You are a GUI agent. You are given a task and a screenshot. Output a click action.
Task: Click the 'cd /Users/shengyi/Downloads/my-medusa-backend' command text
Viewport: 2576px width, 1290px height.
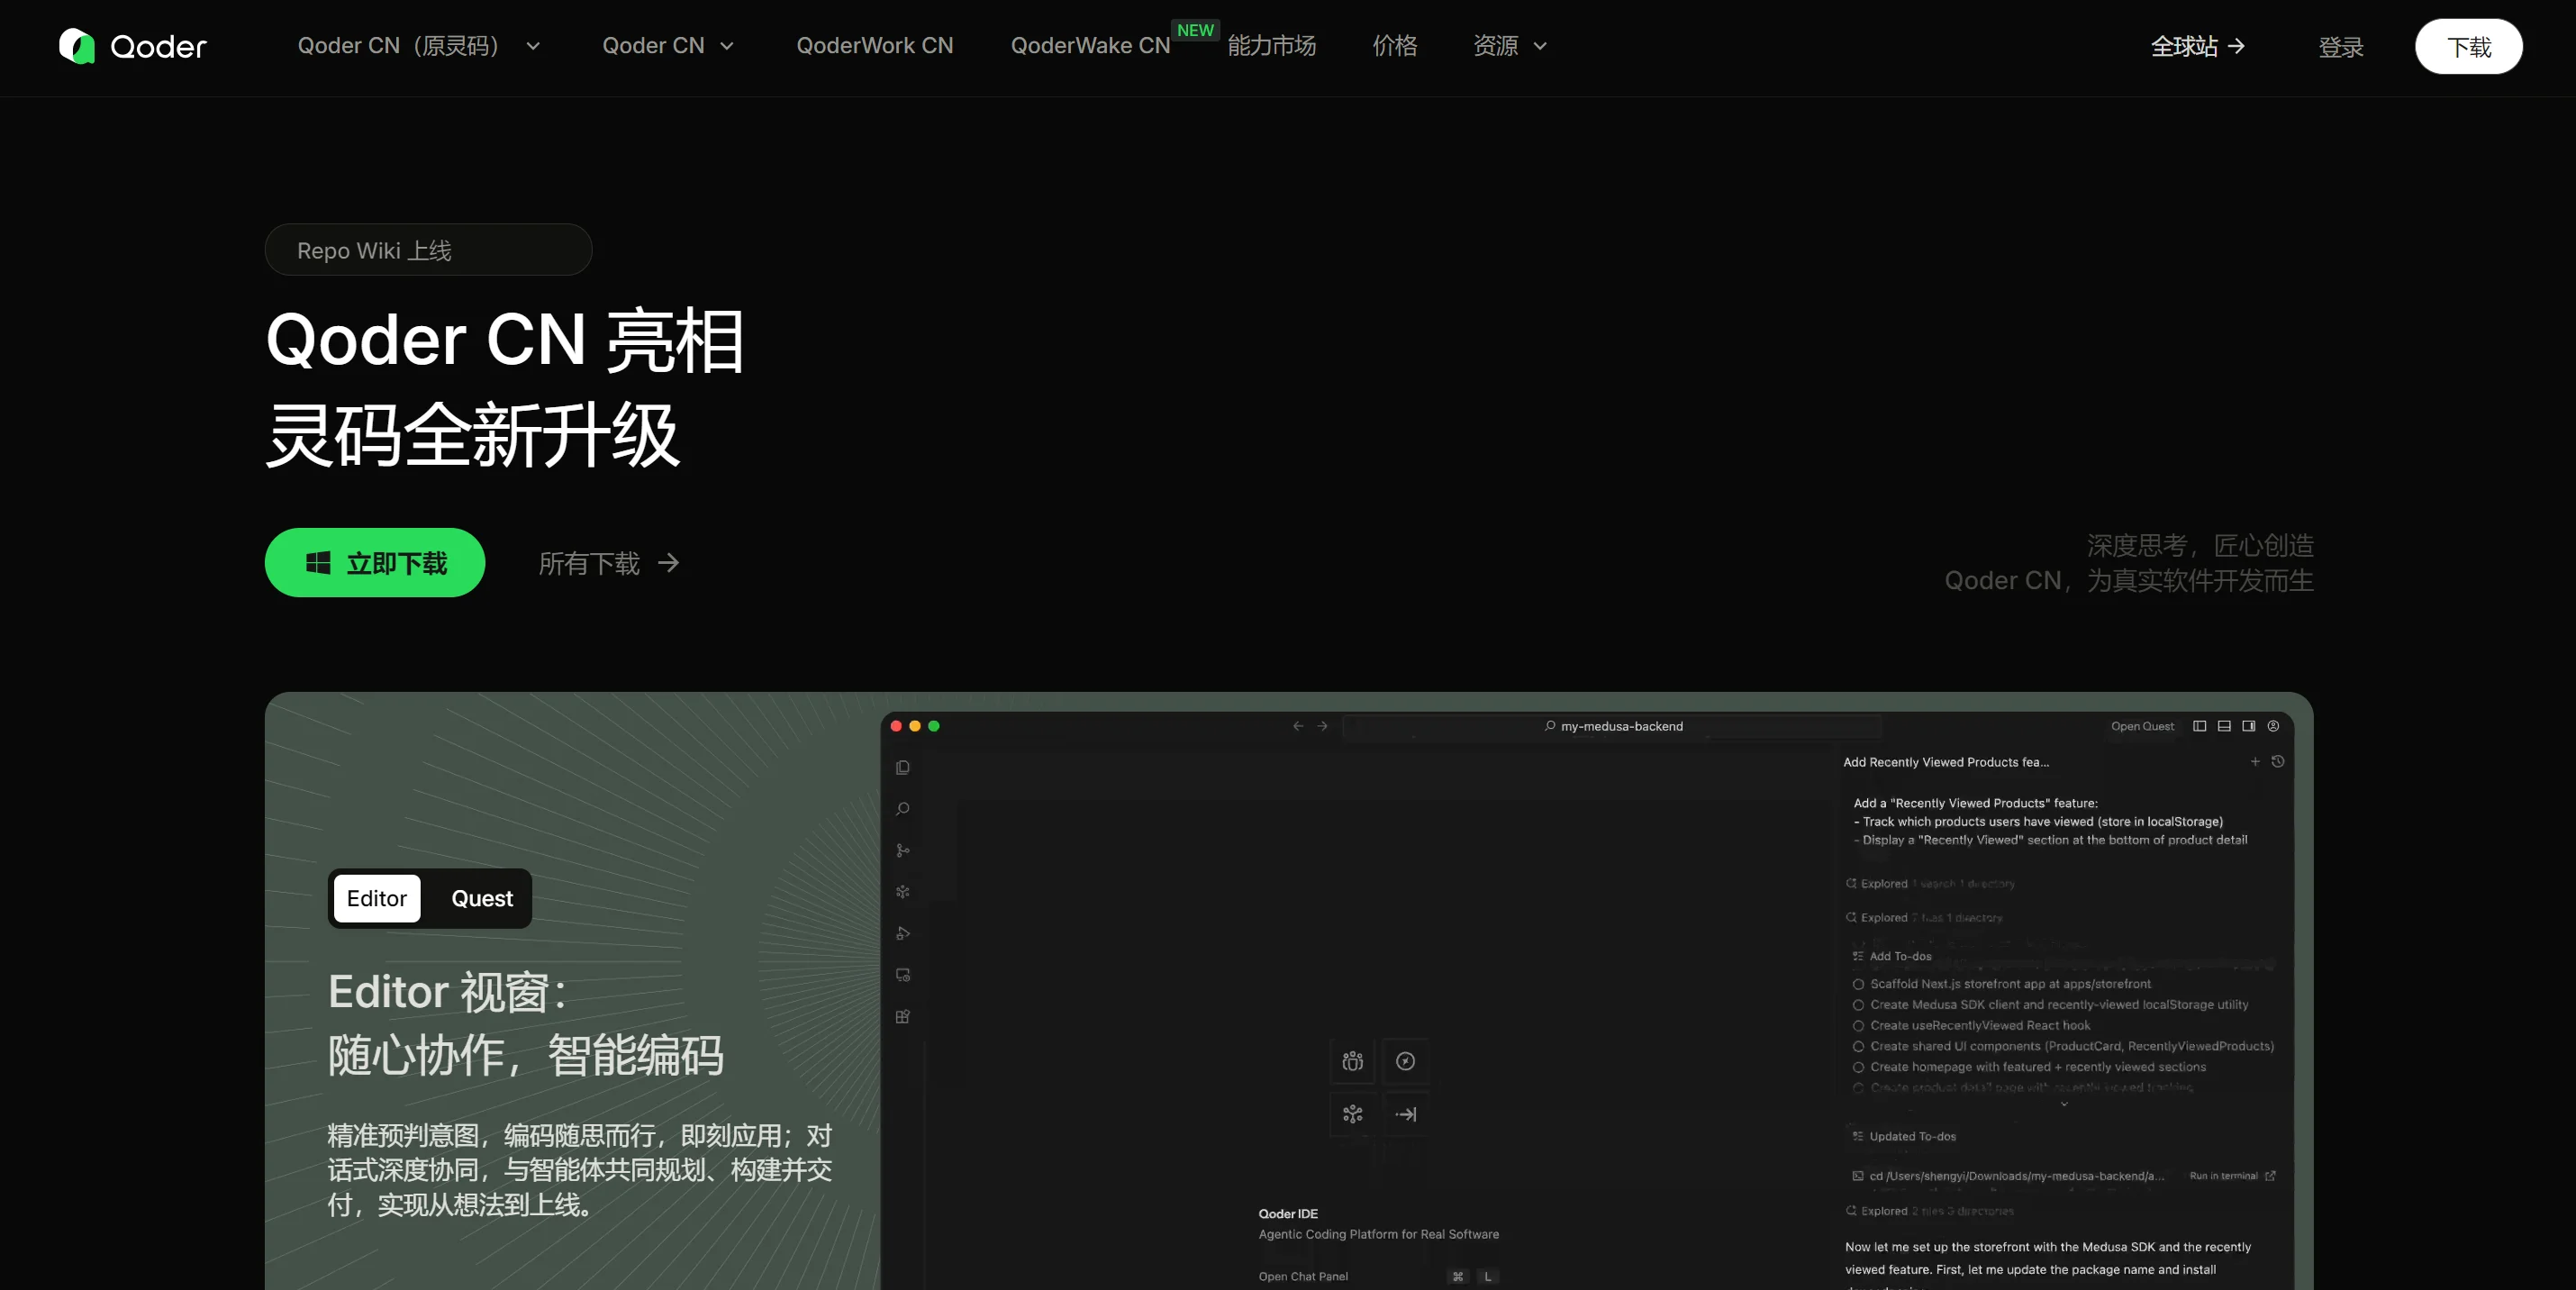(2017, 1176)
